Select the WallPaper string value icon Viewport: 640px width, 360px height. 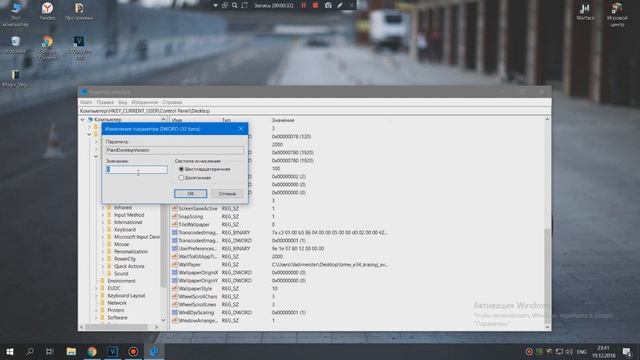pyautogui.click(x=174, y=264)
